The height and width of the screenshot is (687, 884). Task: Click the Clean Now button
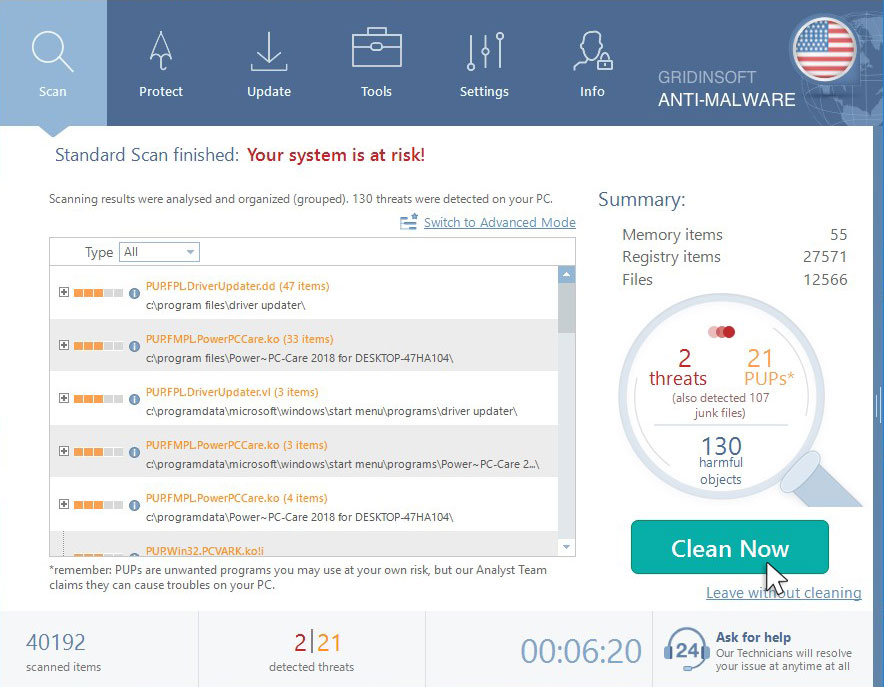pos(729,549)
